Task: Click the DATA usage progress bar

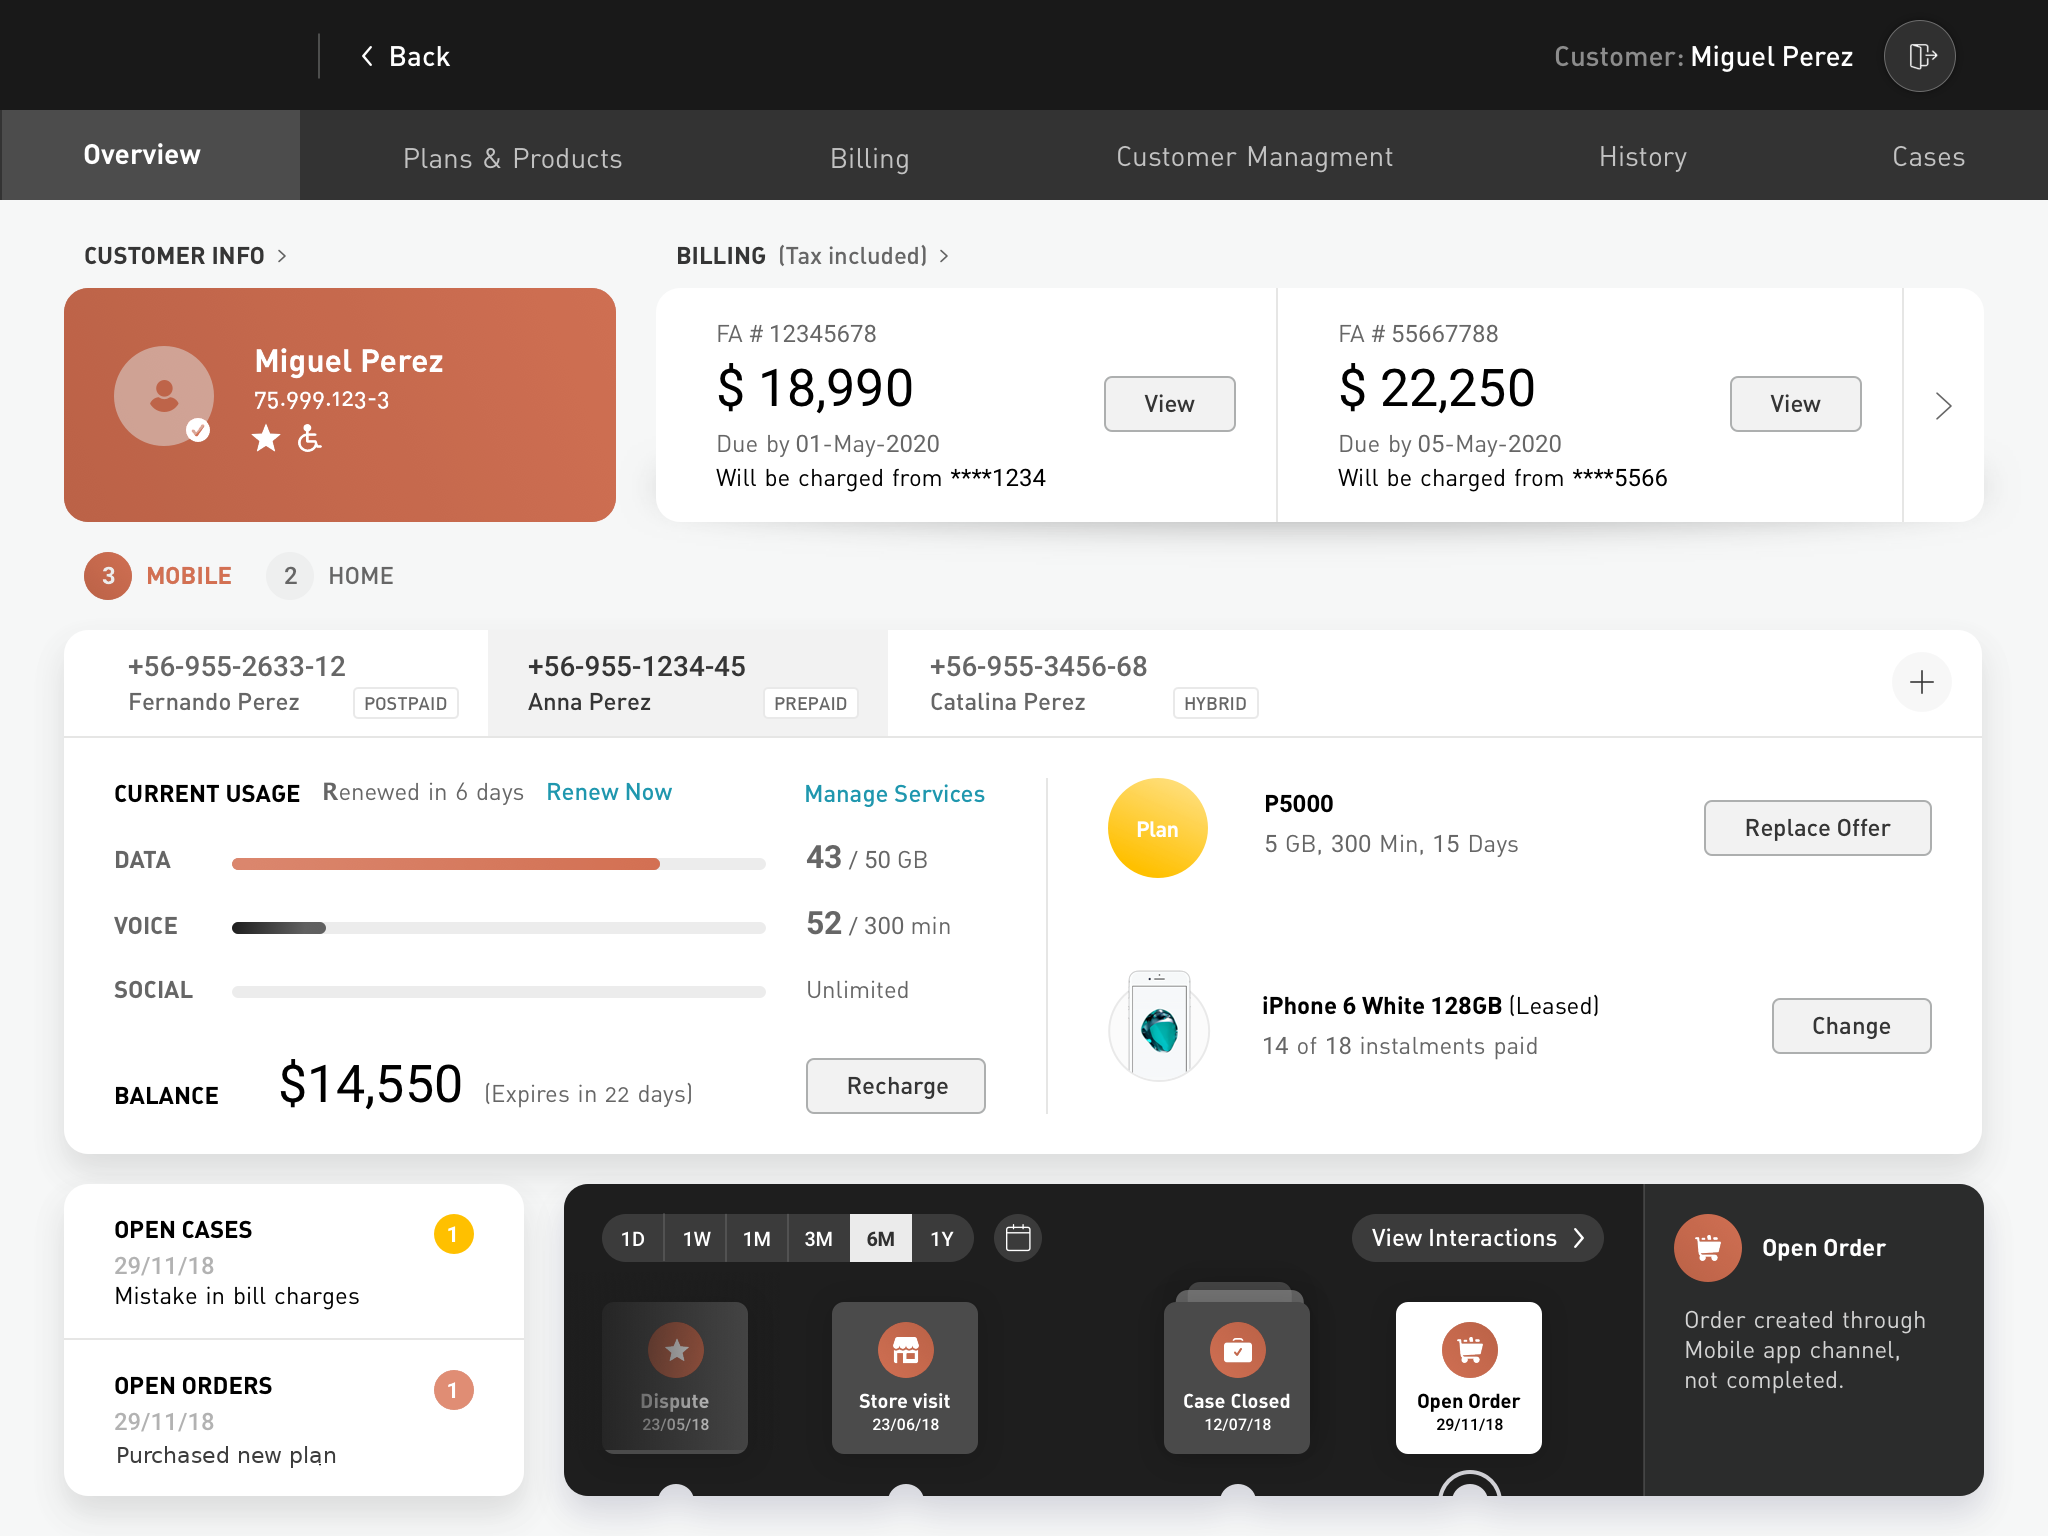Action: (498, 863)
